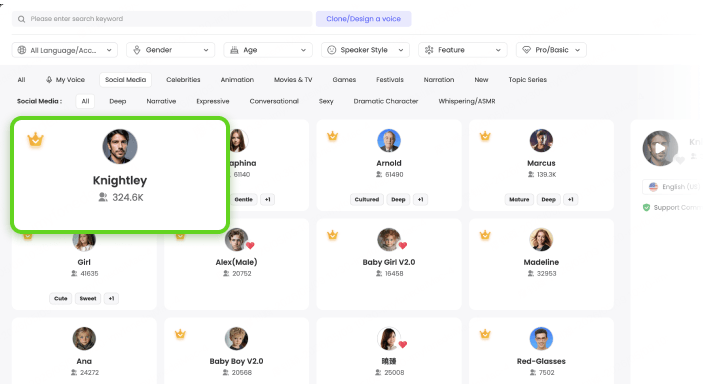The image size is (704, 384).
Task: Click Knightley's avatar picture
Action: 120,147
